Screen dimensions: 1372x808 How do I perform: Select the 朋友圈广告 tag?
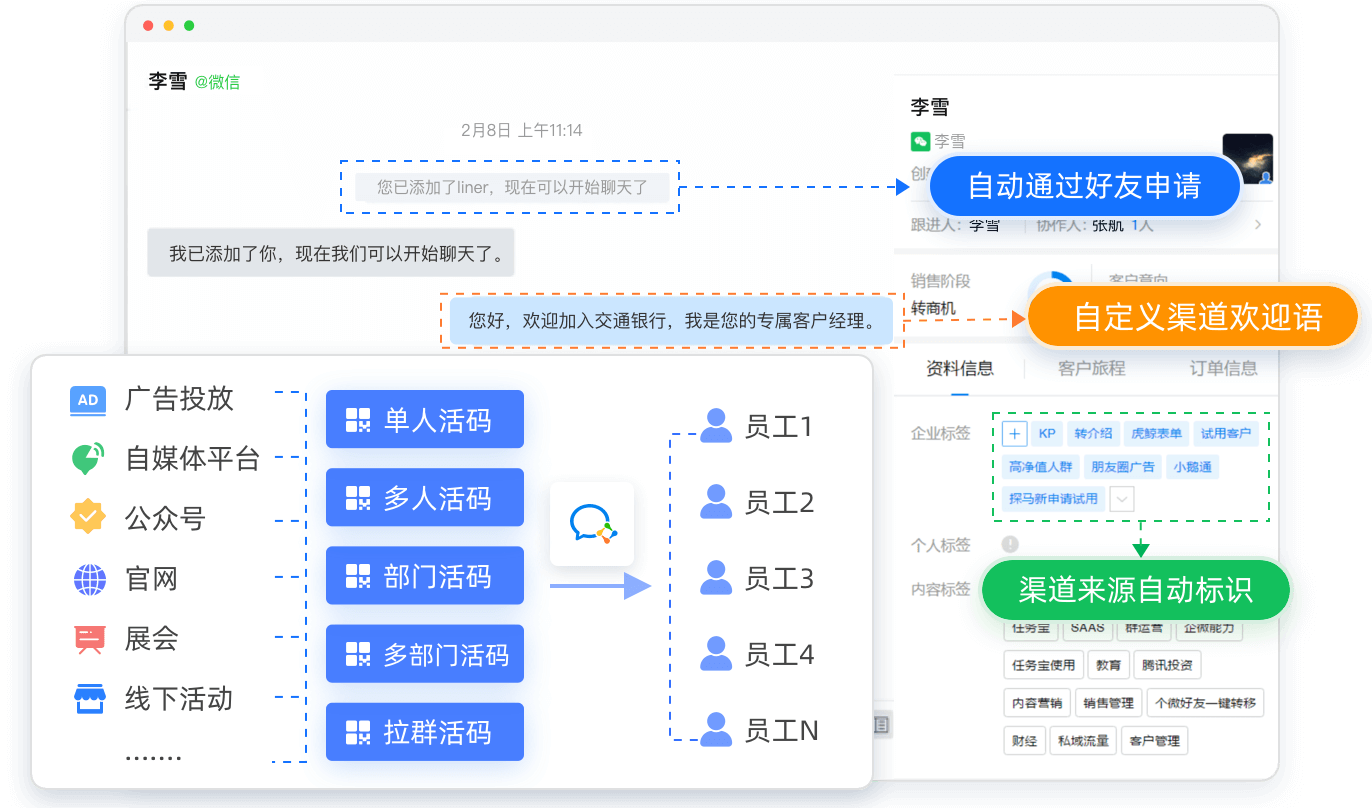point(1122,466)
